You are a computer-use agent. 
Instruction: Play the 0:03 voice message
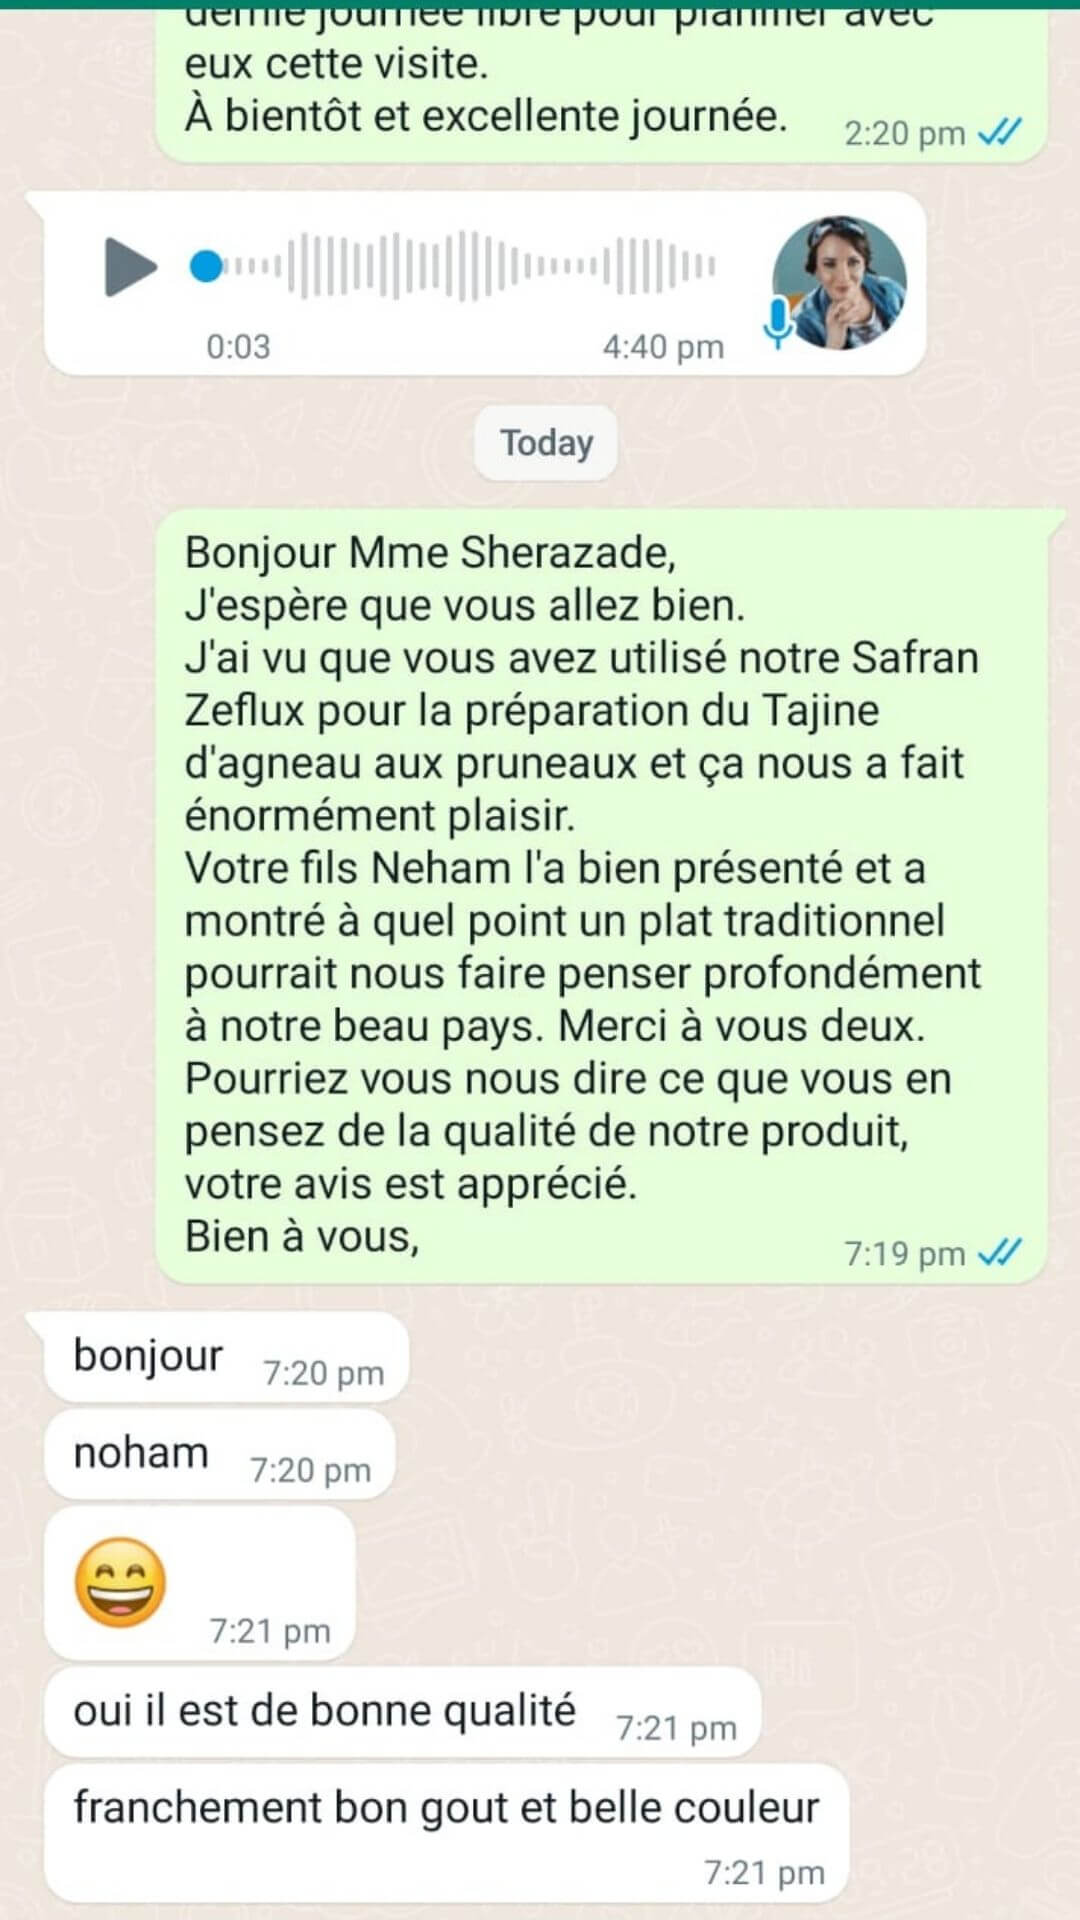pos(130,267)
